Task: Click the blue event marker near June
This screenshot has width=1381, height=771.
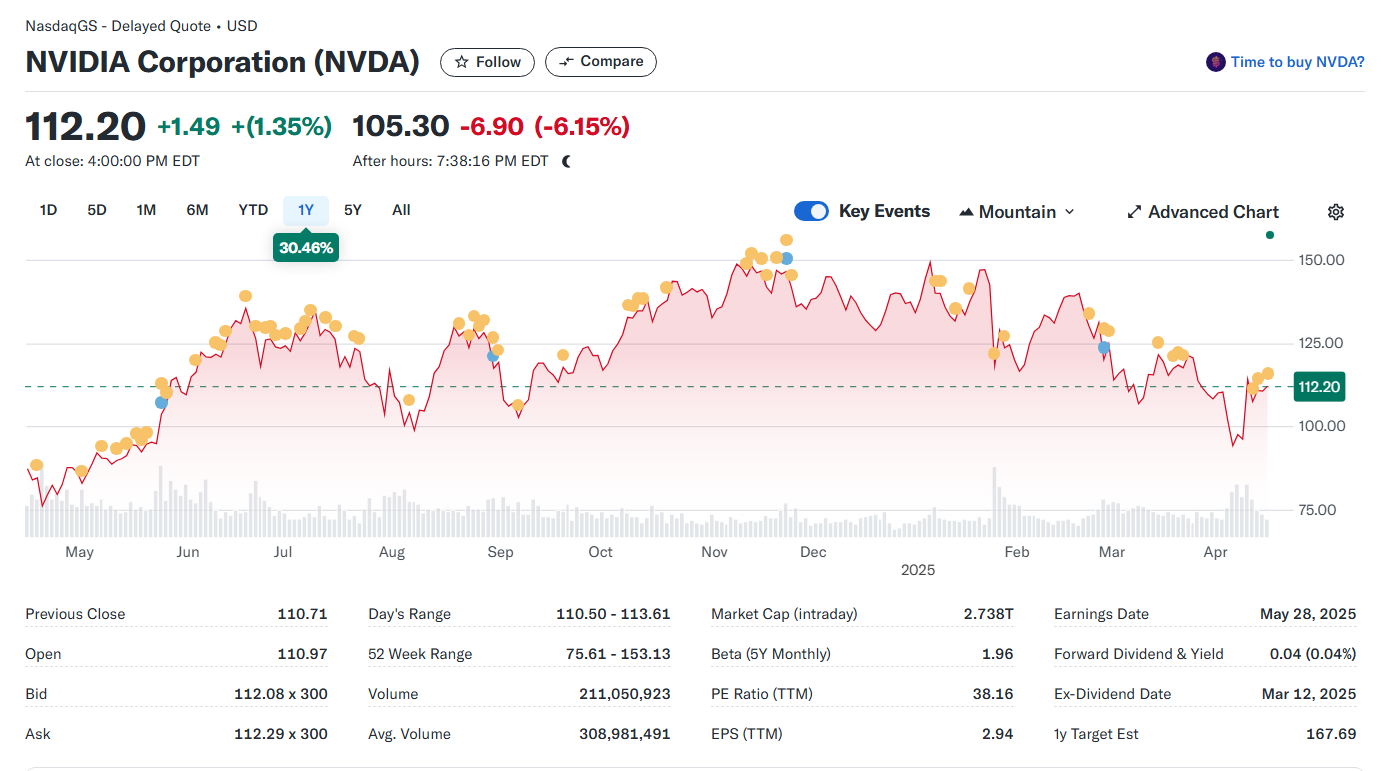Action: click(162, 402)
